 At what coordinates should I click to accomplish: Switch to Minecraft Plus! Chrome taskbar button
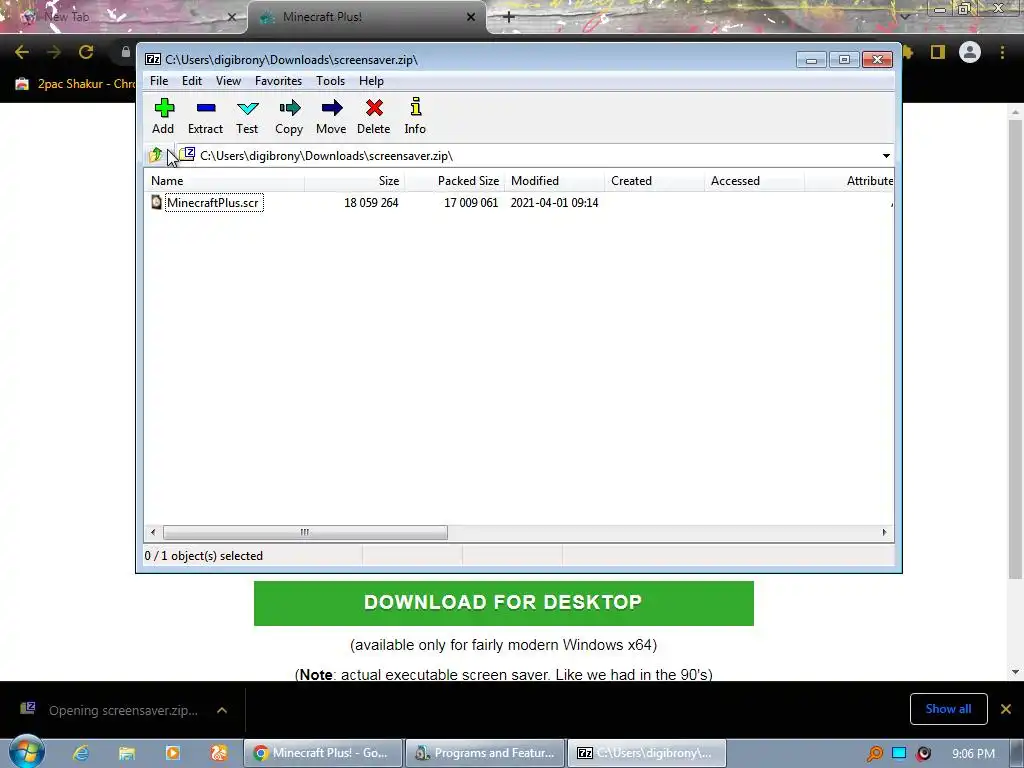(323, 753)
